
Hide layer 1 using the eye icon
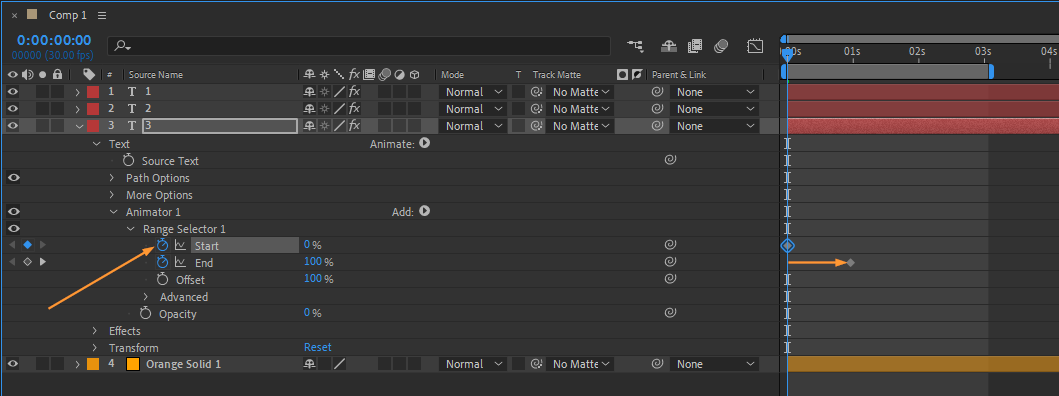coord(13,92)
